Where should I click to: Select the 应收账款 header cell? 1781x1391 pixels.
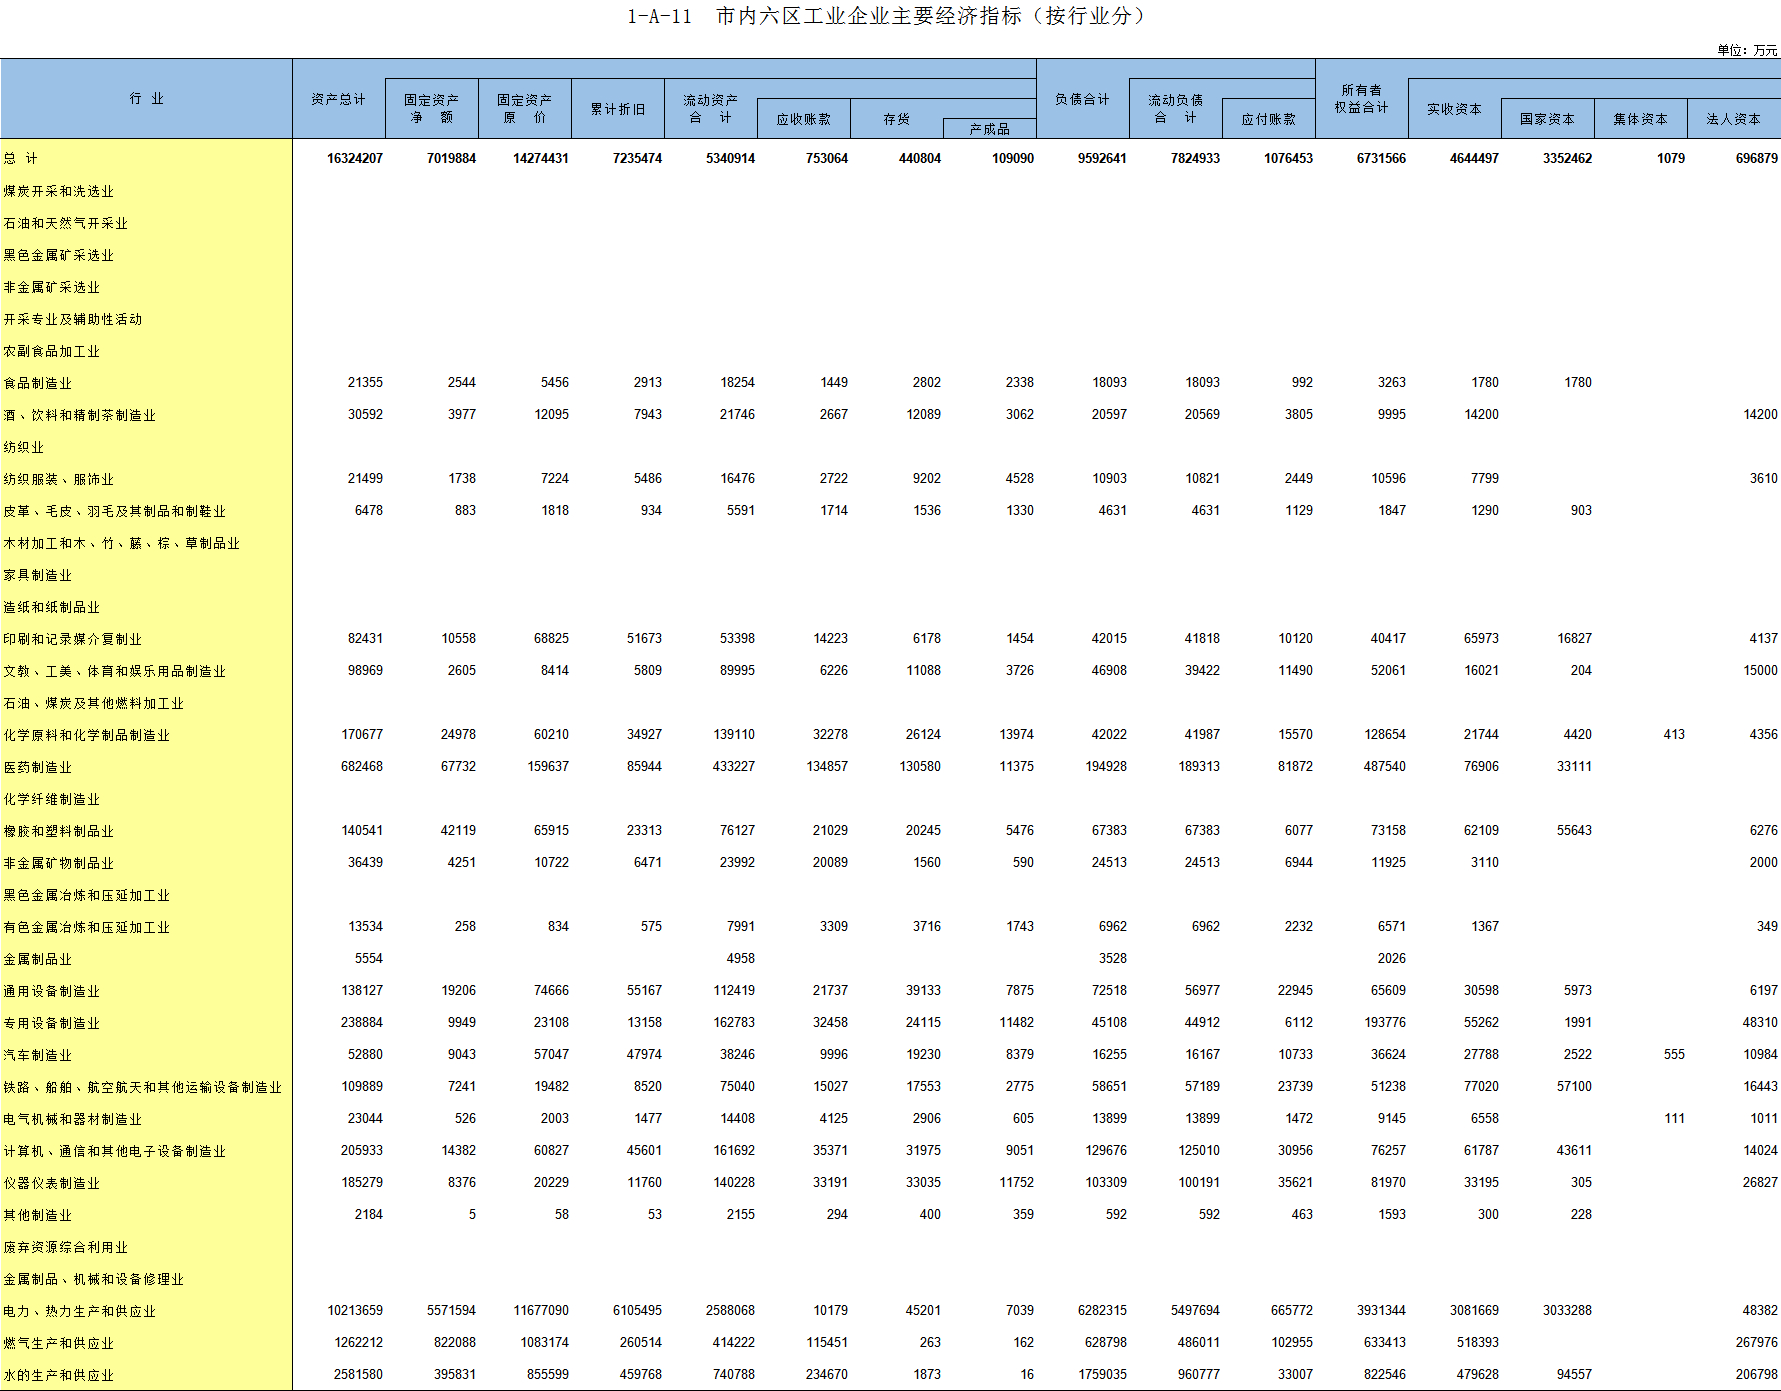803,119
